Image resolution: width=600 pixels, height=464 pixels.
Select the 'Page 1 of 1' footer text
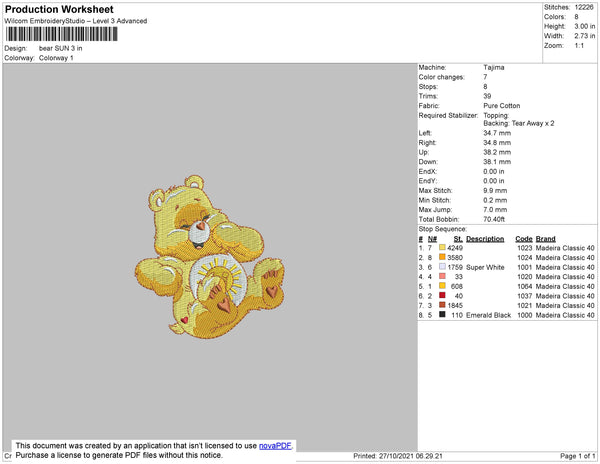[578, 456]
